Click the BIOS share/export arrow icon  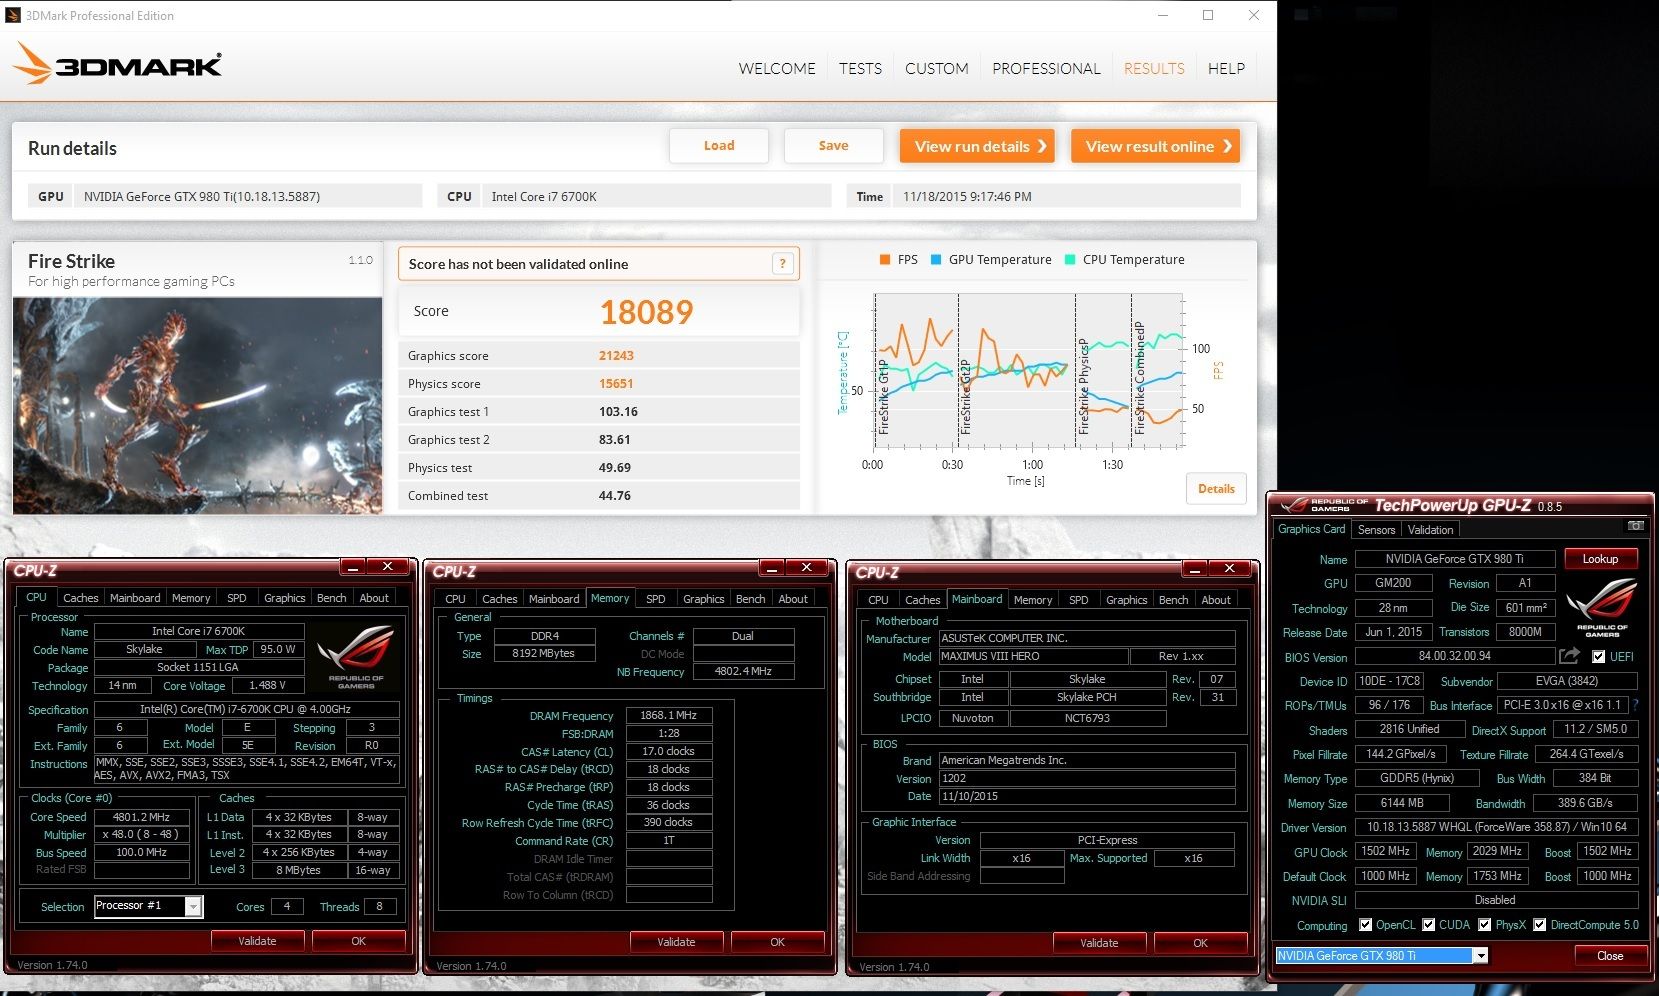point(1569,656)
